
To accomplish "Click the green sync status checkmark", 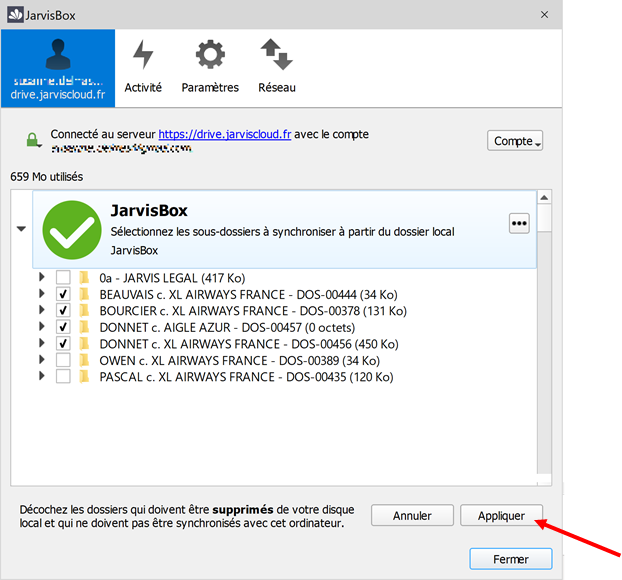I will coord(72,230).
